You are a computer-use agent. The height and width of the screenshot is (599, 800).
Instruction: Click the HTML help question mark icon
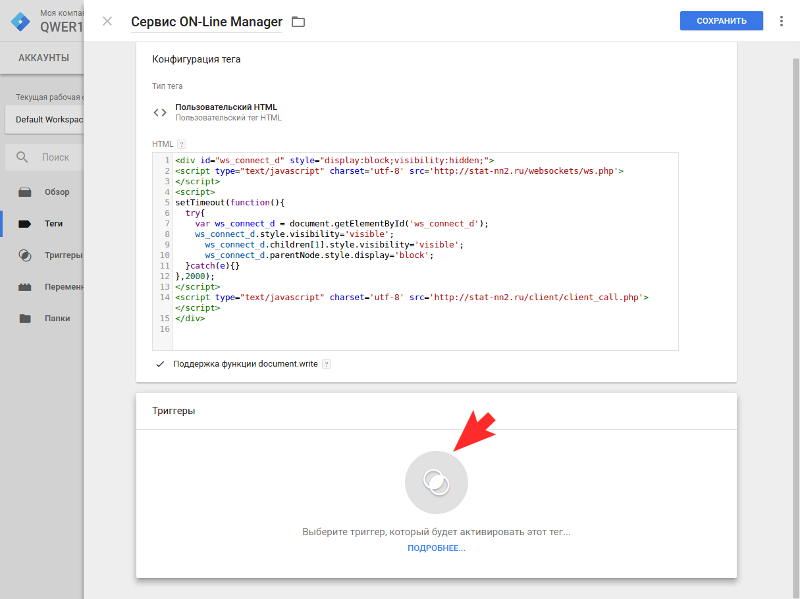tap(182, 144)
